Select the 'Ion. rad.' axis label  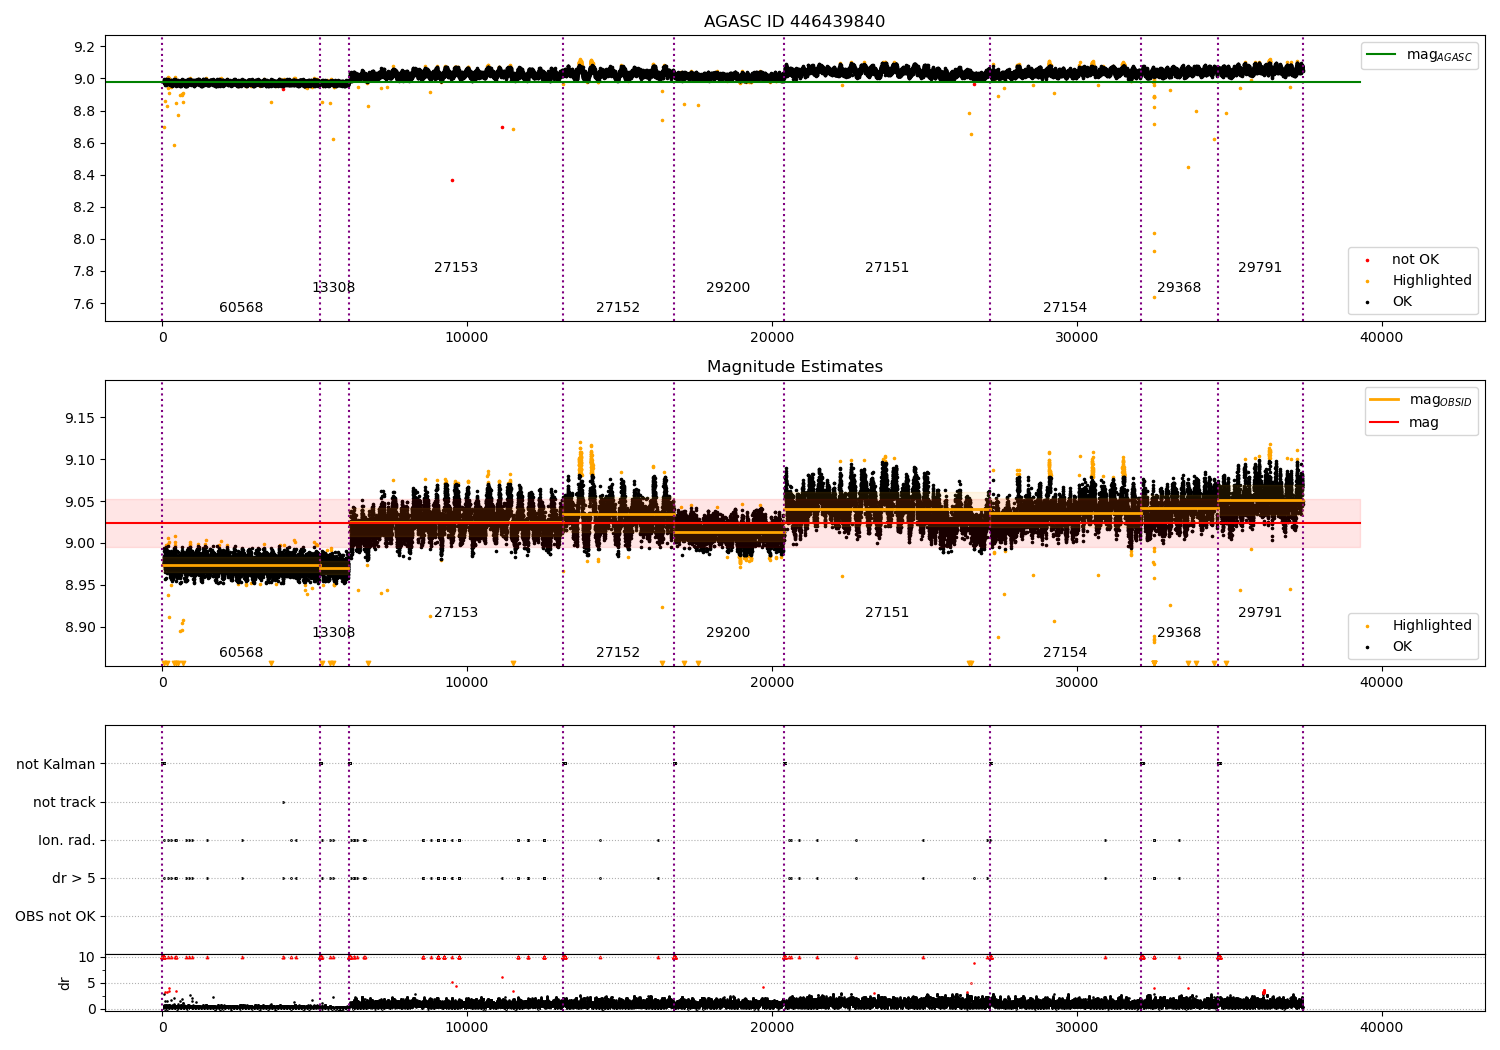[x=67, y=840]
